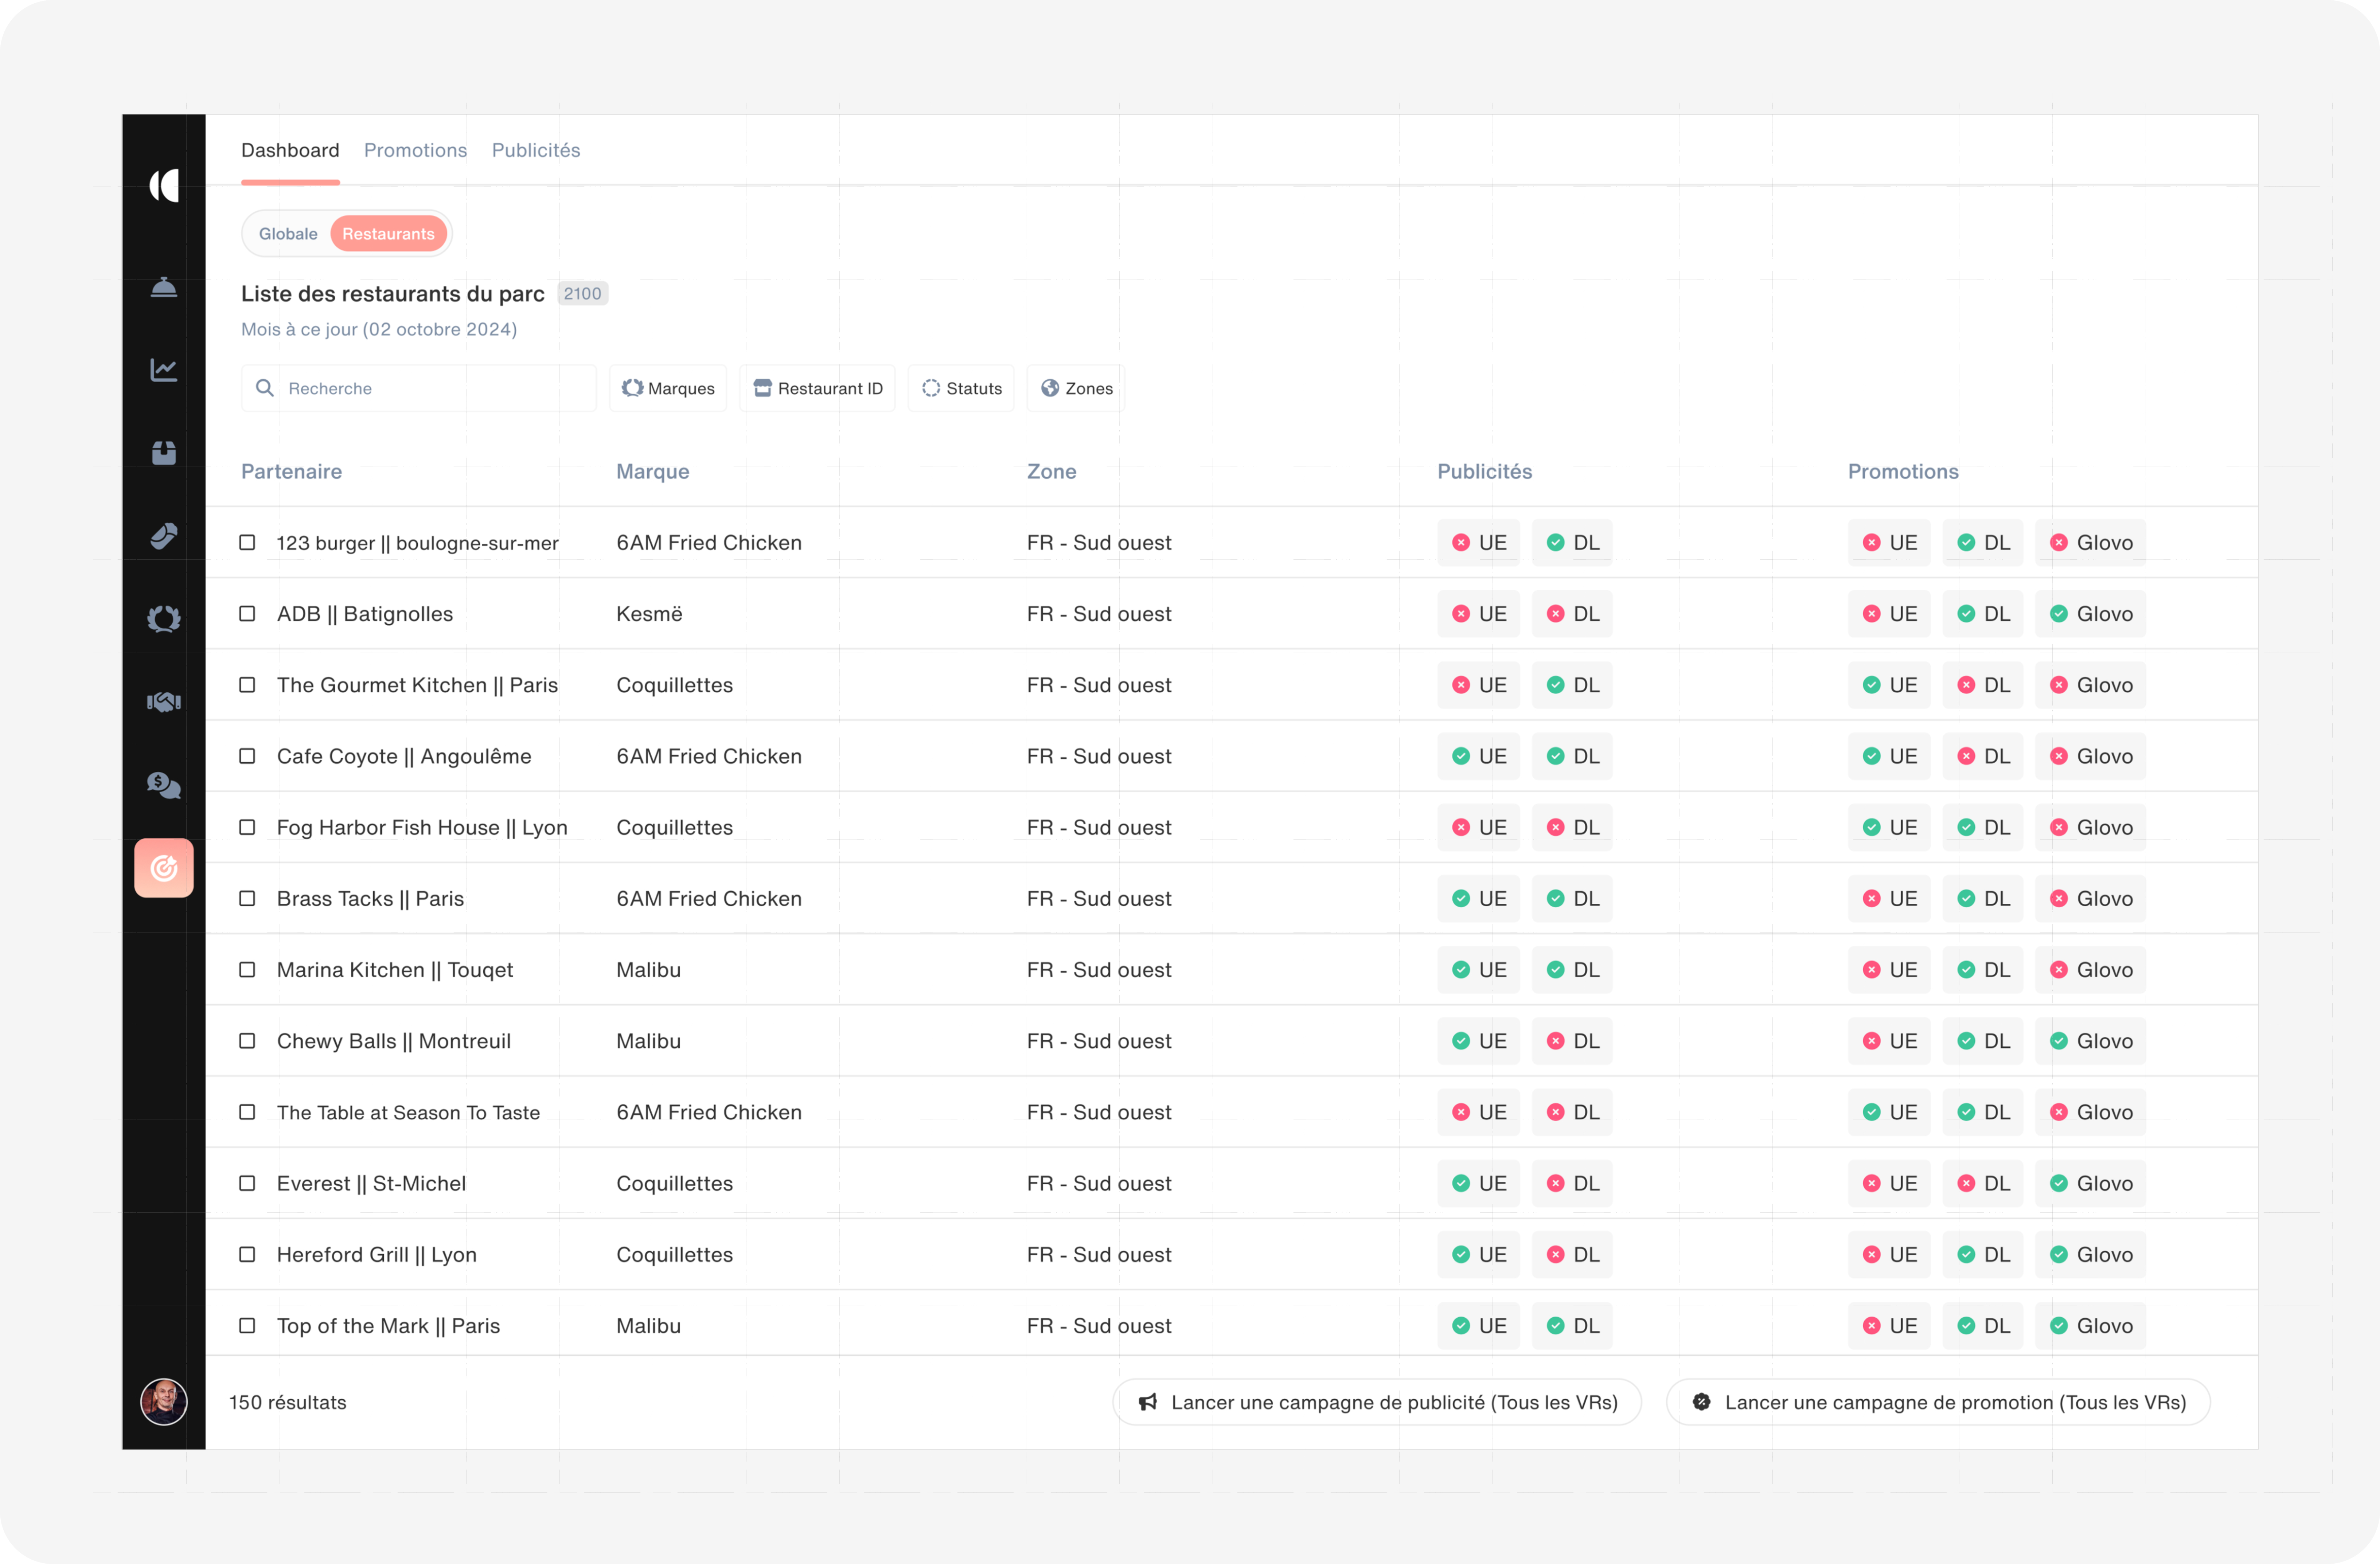
Task: Switch to the Promotions tab
Action: tap(415, 150)
